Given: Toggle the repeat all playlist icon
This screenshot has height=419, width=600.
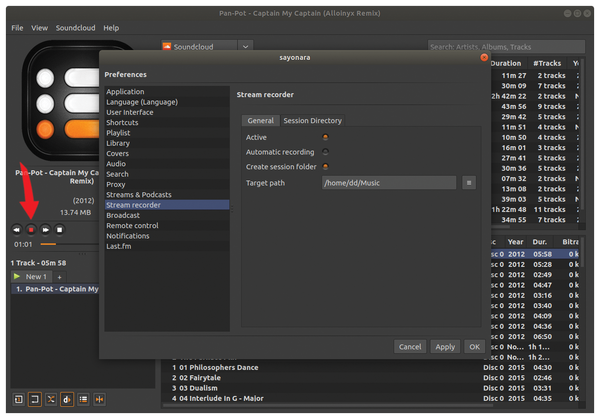Looking at the screenshot, I should click(x=34, y=399).
